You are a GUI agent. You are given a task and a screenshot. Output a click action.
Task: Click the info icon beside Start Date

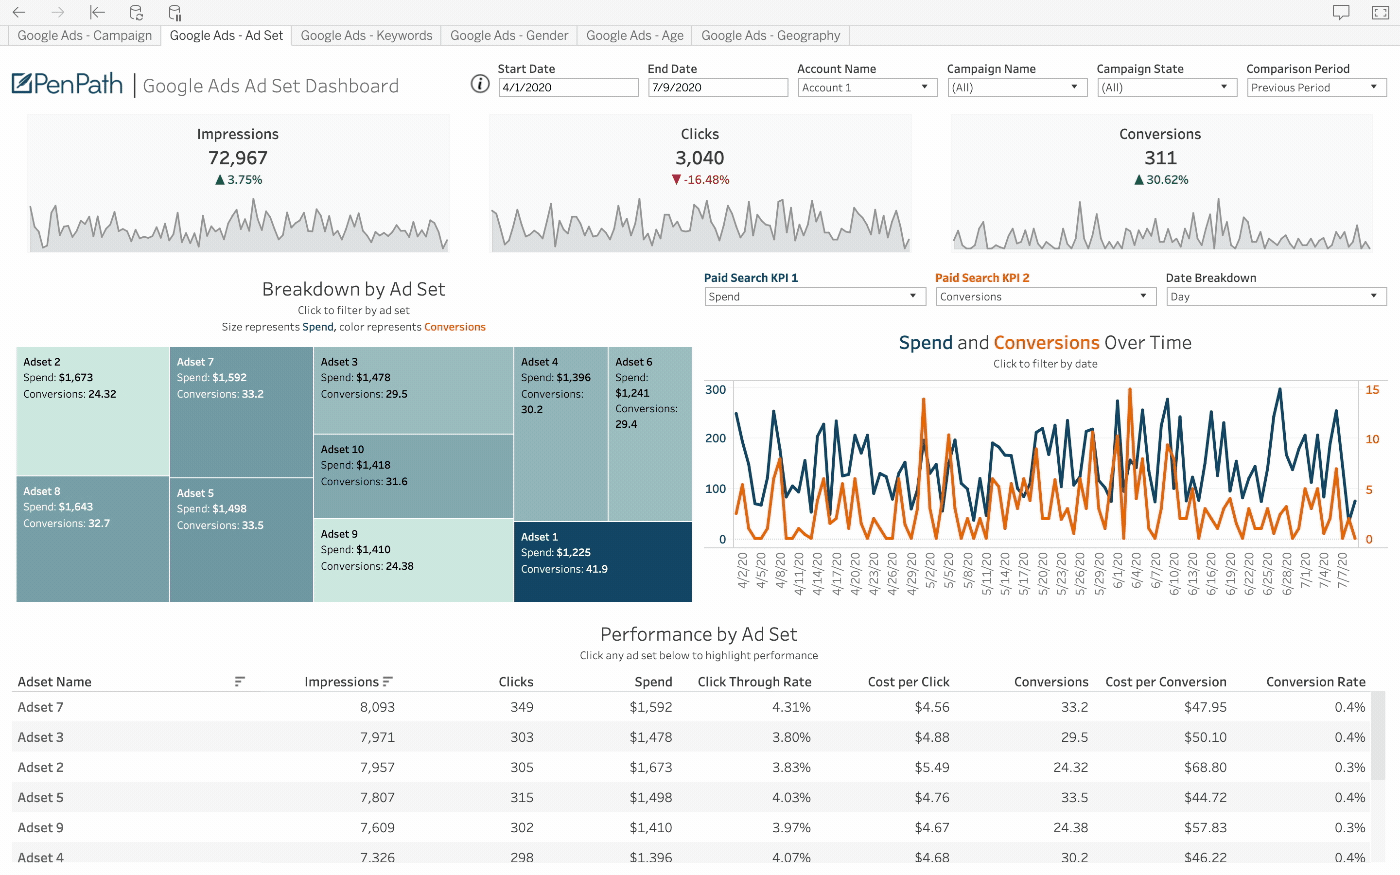(x=480, y=83)
